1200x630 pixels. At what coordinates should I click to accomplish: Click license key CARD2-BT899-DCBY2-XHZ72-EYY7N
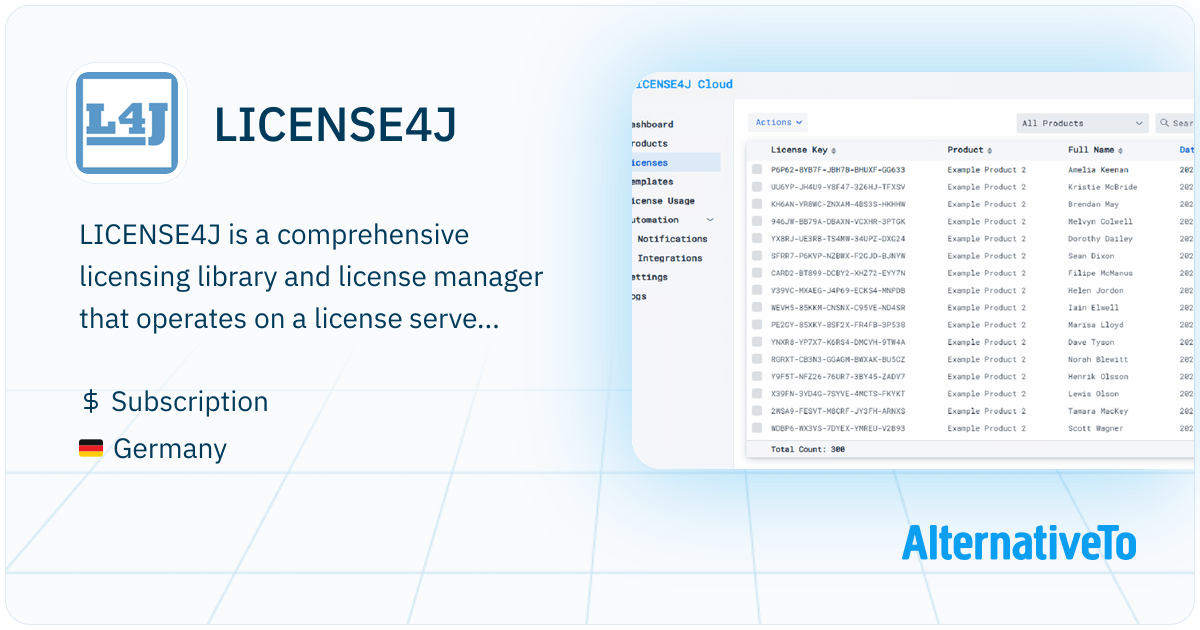tap(838, 273)
